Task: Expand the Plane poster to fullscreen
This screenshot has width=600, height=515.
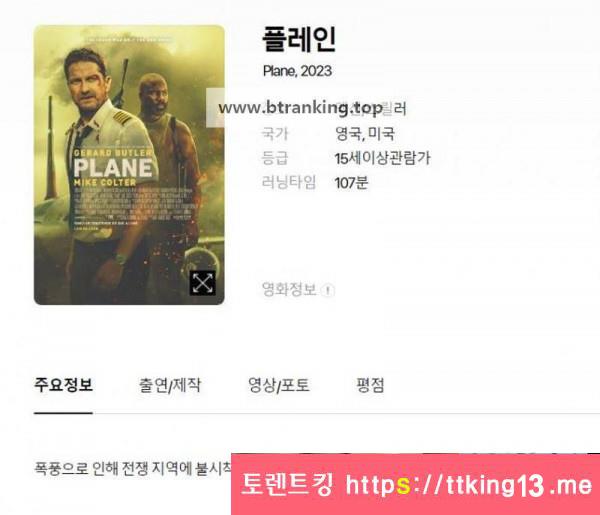Action: pos(202,283)
